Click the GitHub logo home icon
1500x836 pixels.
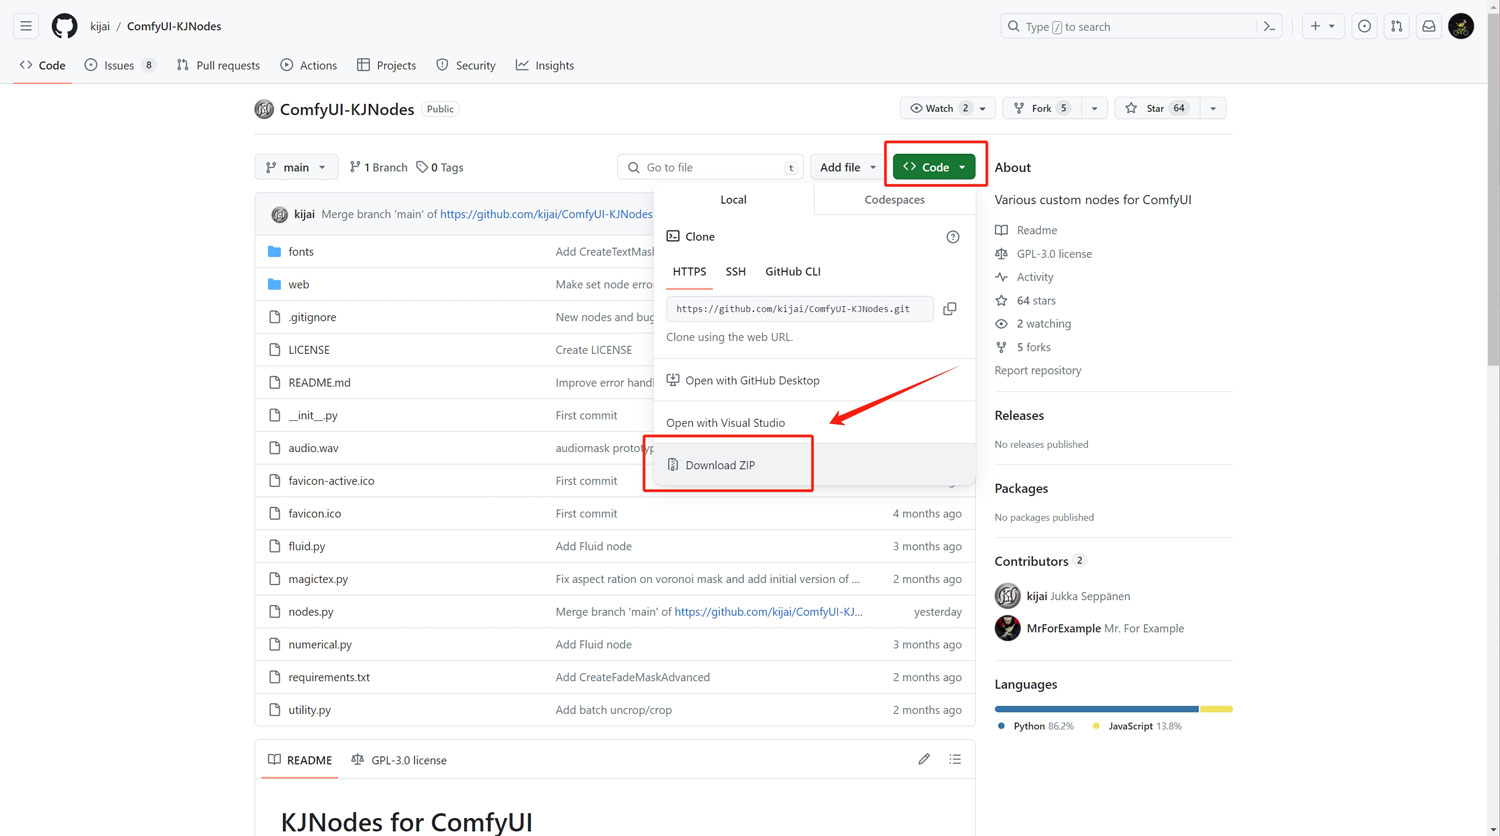[64, 26]
